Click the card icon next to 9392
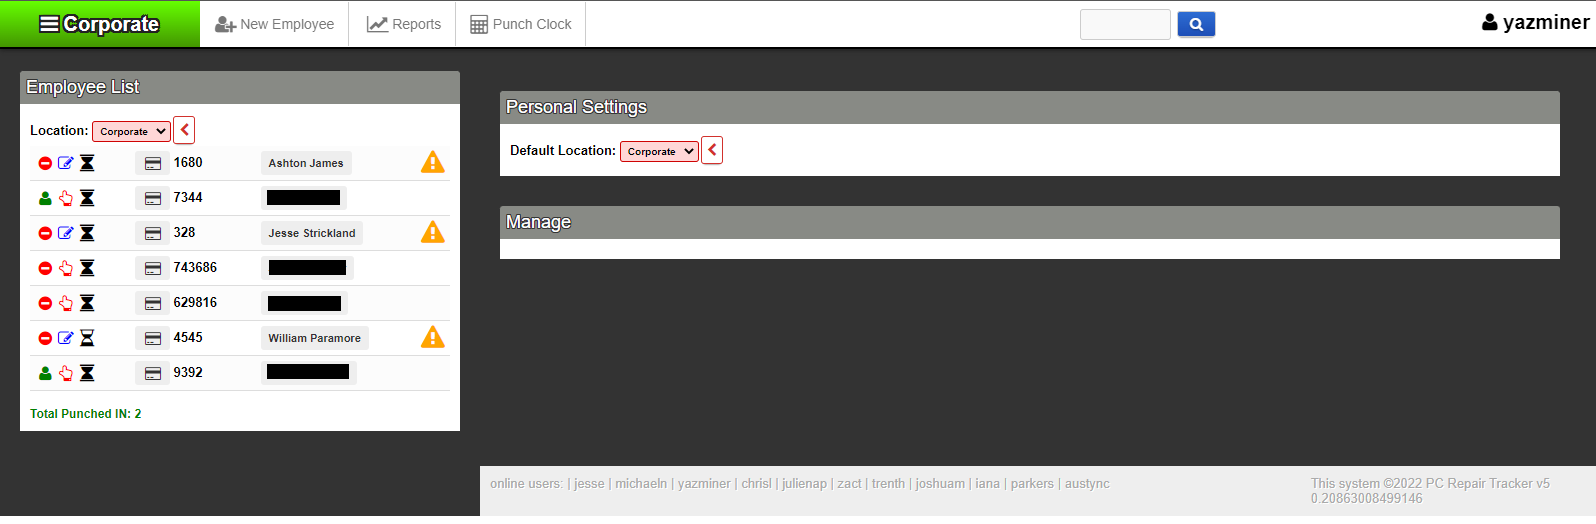This screenshot has height=524, width=1596. coord(153,373)
